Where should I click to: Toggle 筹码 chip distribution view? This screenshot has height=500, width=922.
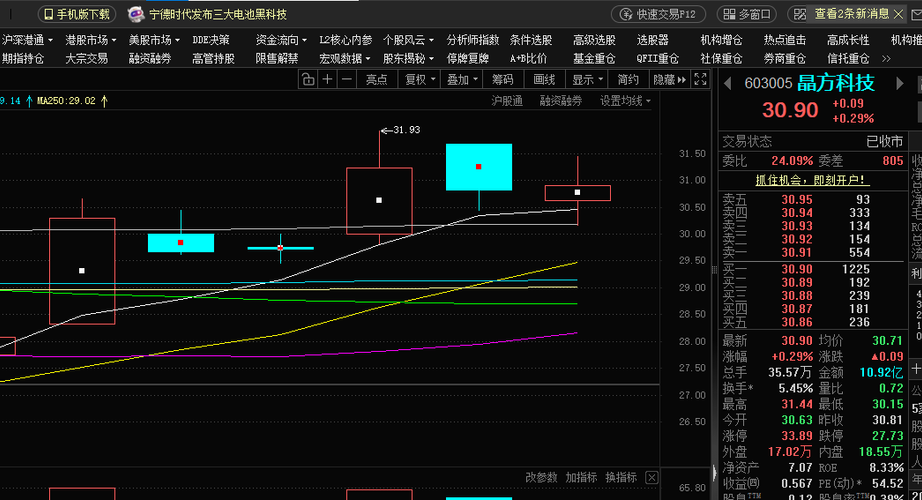click(503, 79)
